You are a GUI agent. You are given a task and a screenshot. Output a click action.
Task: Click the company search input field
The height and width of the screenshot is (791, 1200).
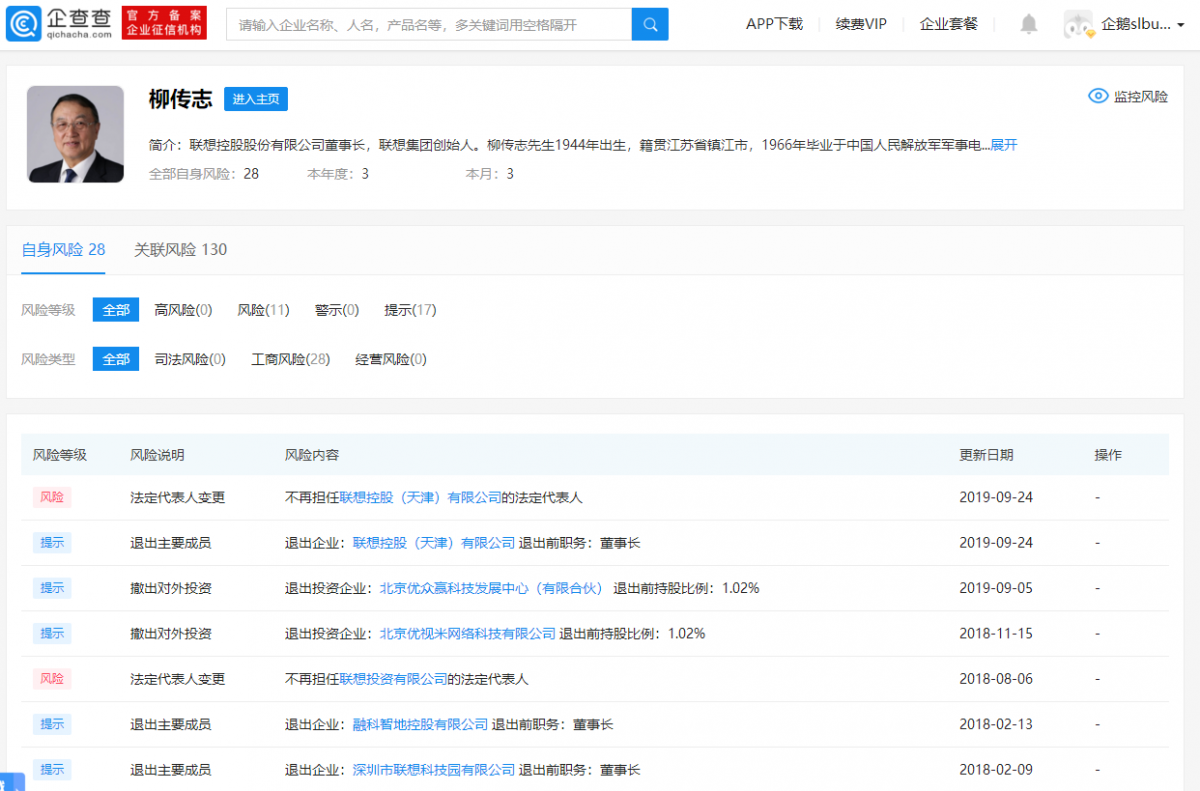(430, 24)
